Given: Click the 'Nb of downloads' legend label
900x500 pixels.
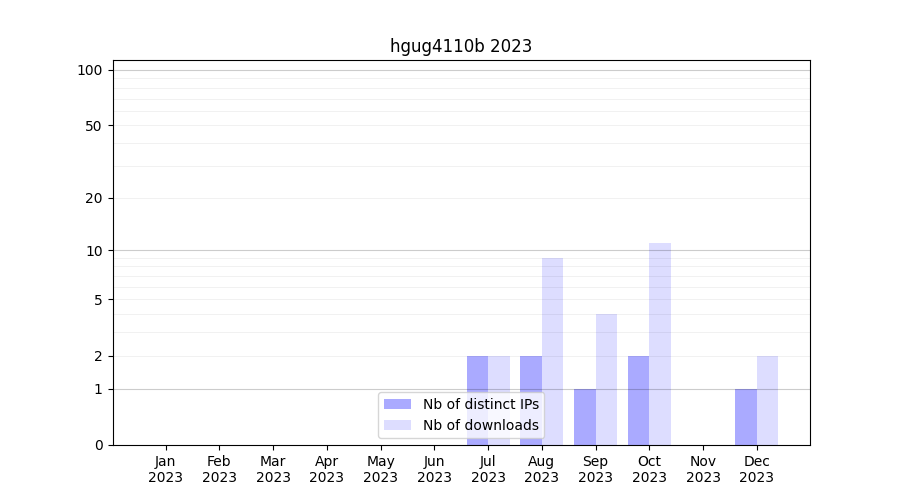Looking at the screenshot, I should tap(480, 425).
